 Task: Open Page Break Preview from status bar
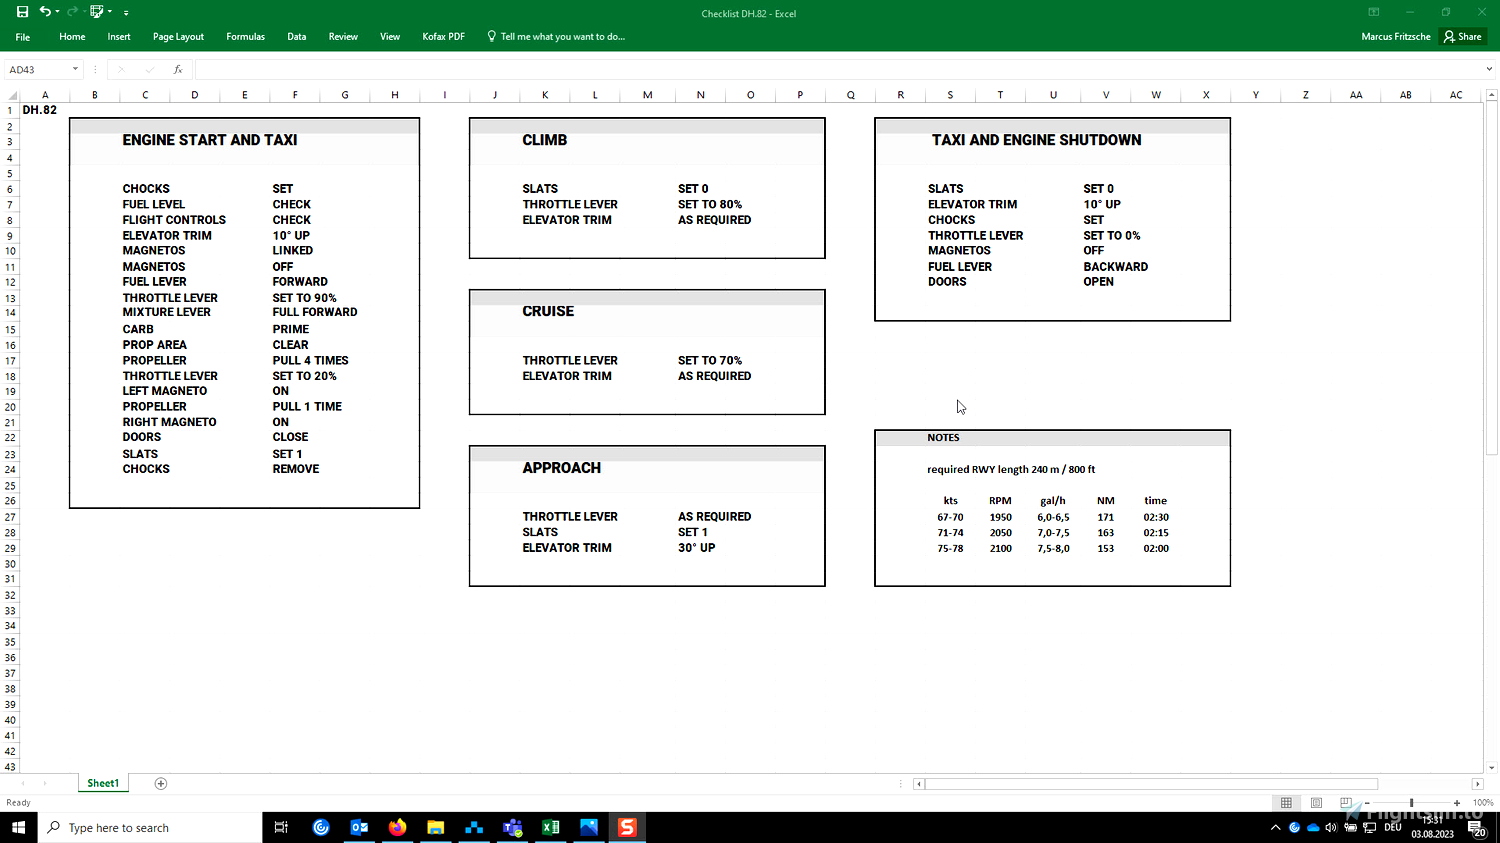click(x=1345, y=802)
